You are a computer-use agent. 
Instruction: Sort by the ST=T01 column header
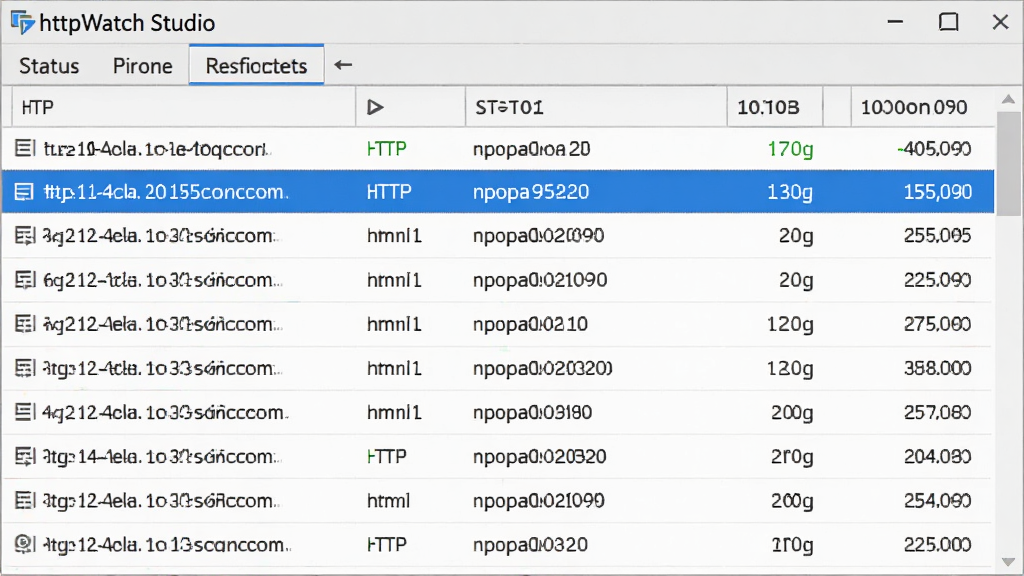click(596, 107)
